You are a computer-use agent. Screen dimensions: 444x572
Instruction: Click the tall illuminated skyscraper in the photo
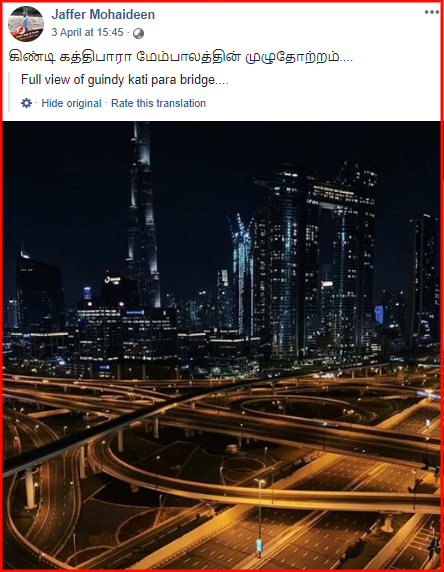click(x=143, y=215)
